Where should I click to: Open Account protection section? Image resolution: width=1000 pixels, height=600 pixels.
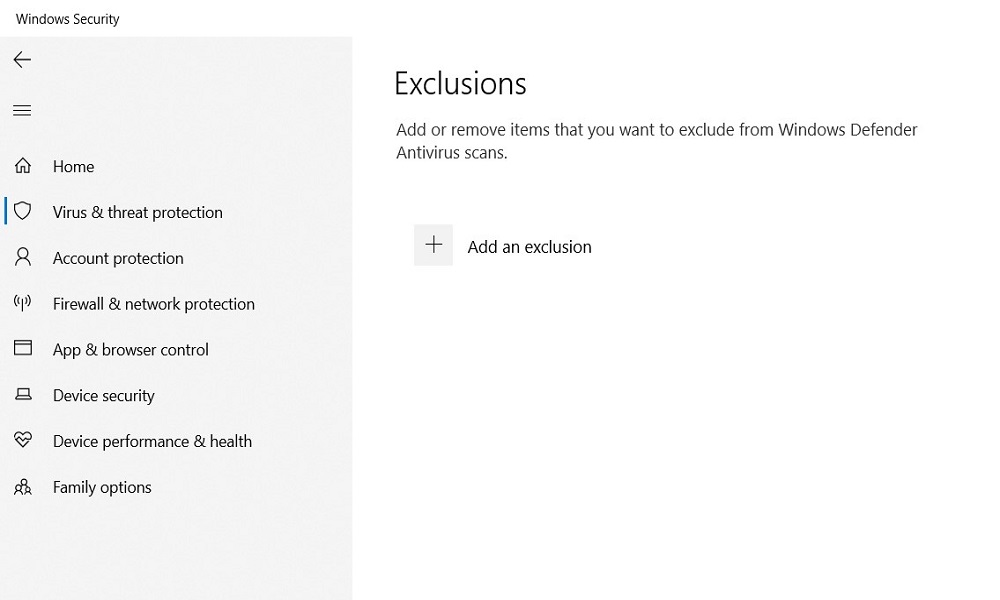click(118, 258)
